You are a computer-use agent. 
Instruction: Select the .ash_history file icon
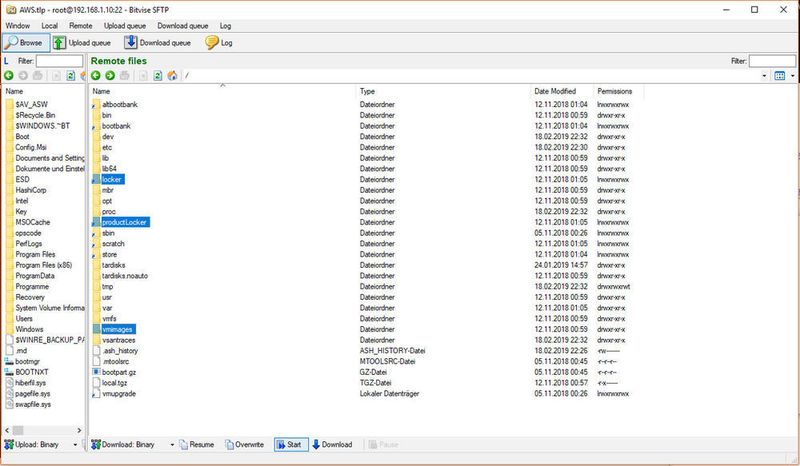[x=96, y=351]
